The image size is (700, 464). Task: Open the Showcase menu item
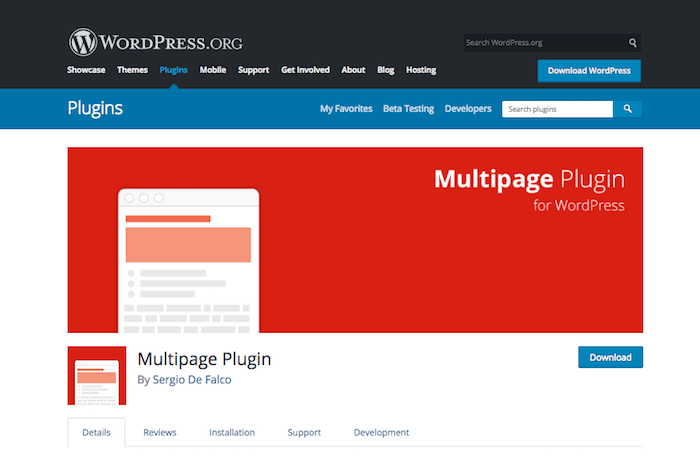tap(86, 70)
